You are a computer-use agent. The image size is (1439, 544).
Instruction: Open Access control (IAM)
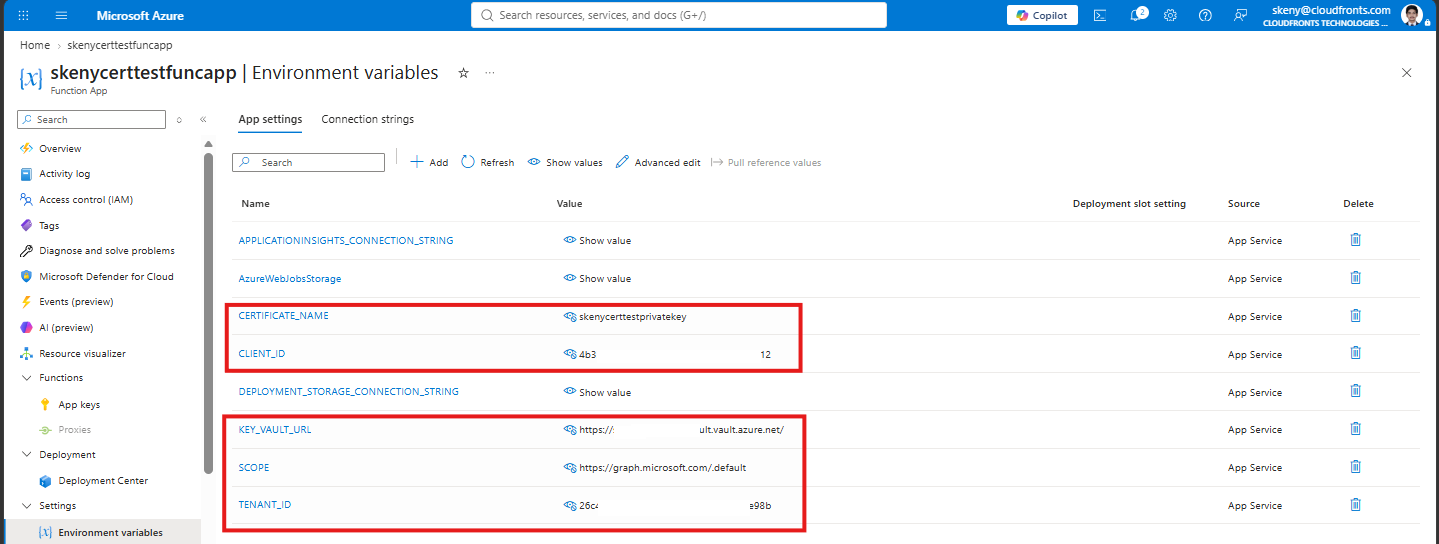point(85,199)
